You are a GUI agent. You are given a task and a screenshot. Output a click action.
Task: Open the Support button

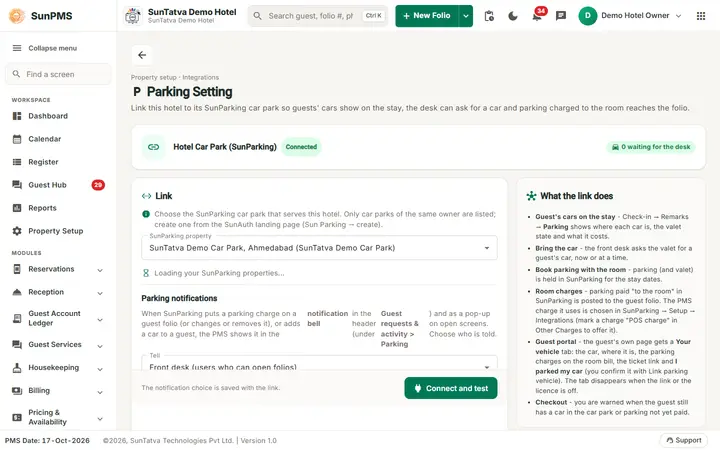[x=684, y=440]
